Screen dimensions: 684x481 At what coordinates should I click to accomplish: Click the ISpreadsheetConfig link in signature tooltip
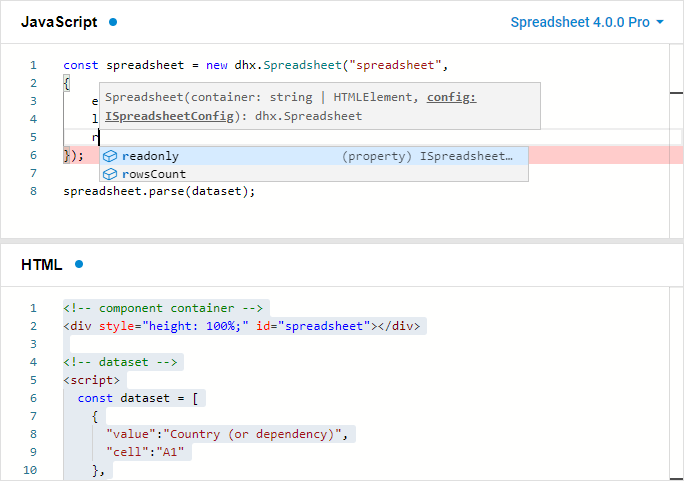(x=169, y=116)
